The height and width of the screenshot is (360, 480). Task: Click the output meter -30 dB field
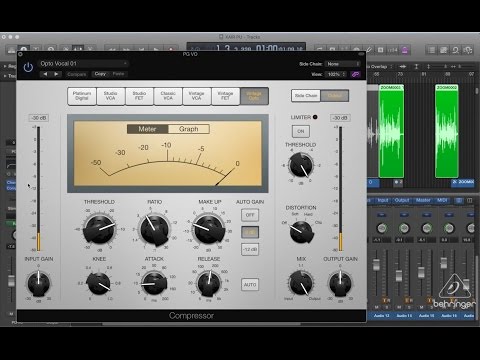tap(340, 118)
